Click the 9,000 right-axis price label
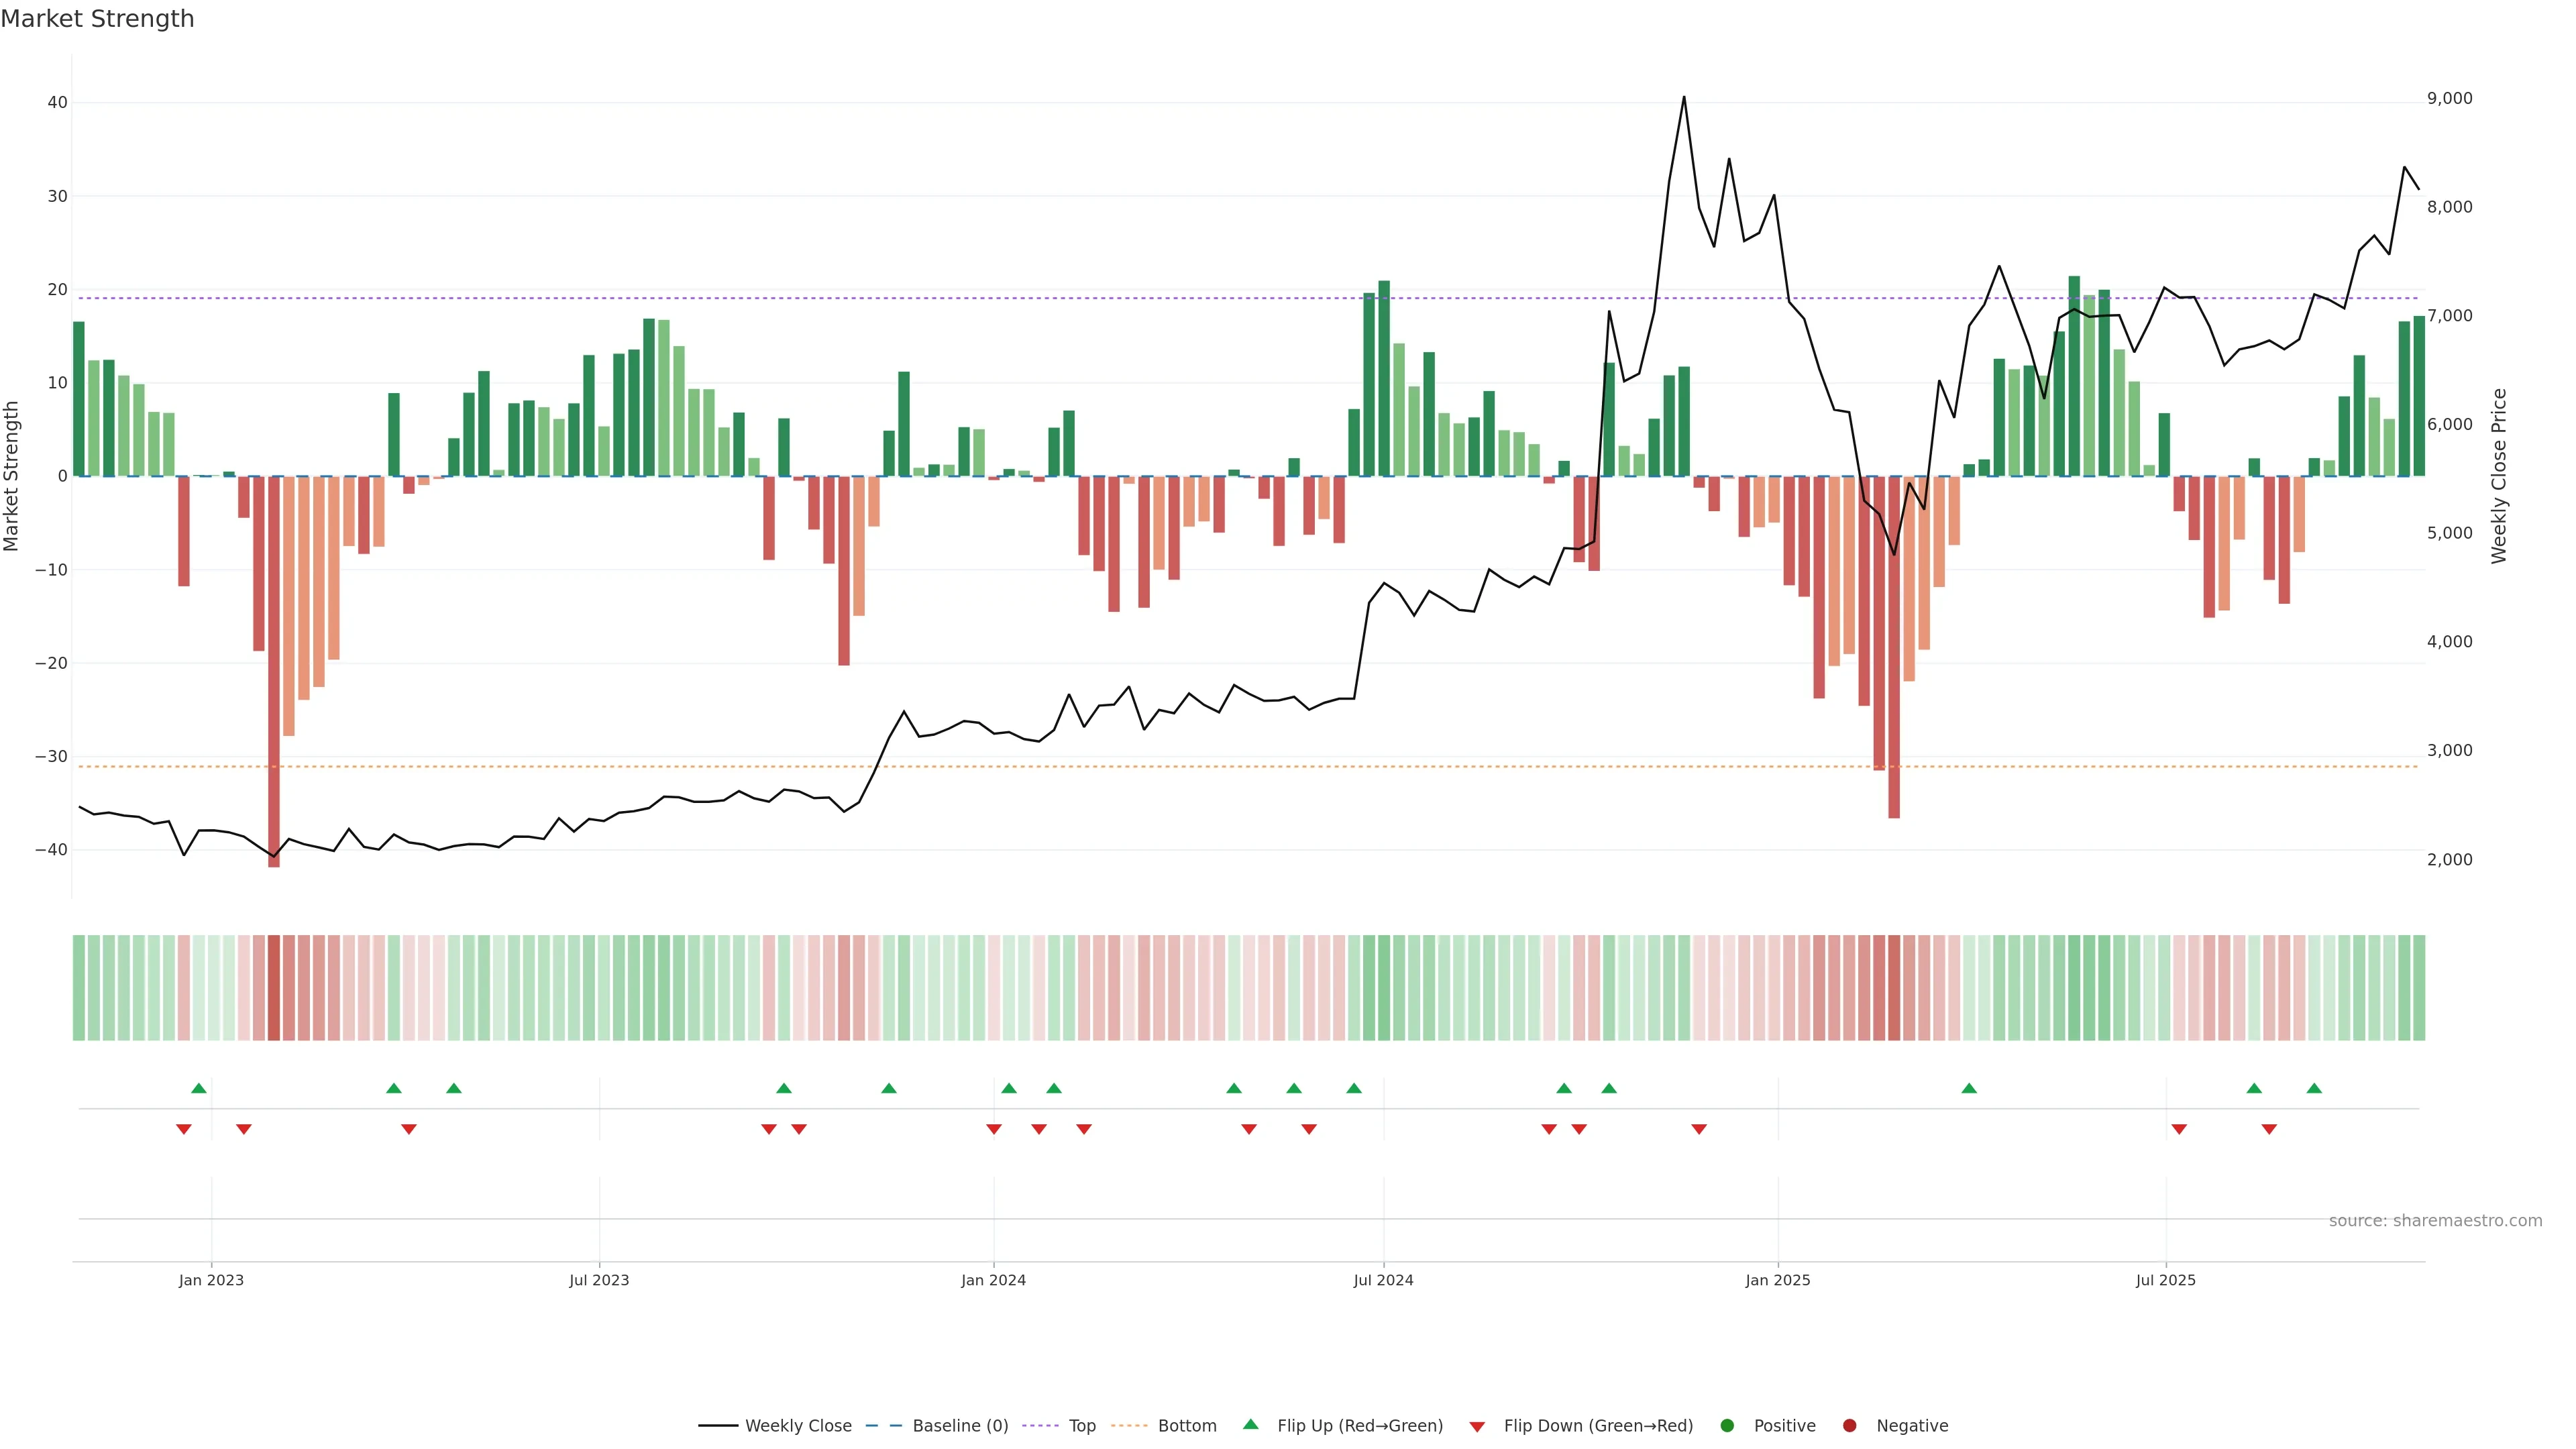The image size is (2576, 1449). 2449,98
